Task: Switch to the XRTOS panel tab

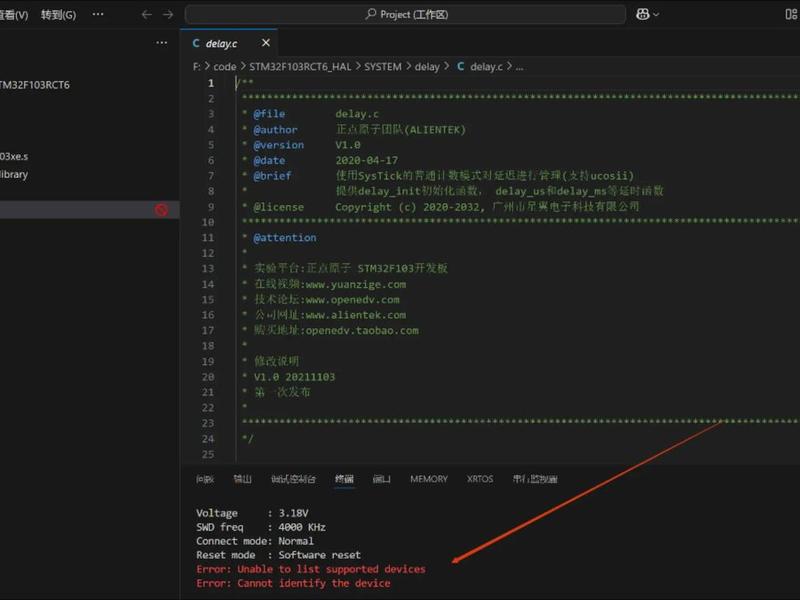Action: pyautogui.click(x=480, y=479)
